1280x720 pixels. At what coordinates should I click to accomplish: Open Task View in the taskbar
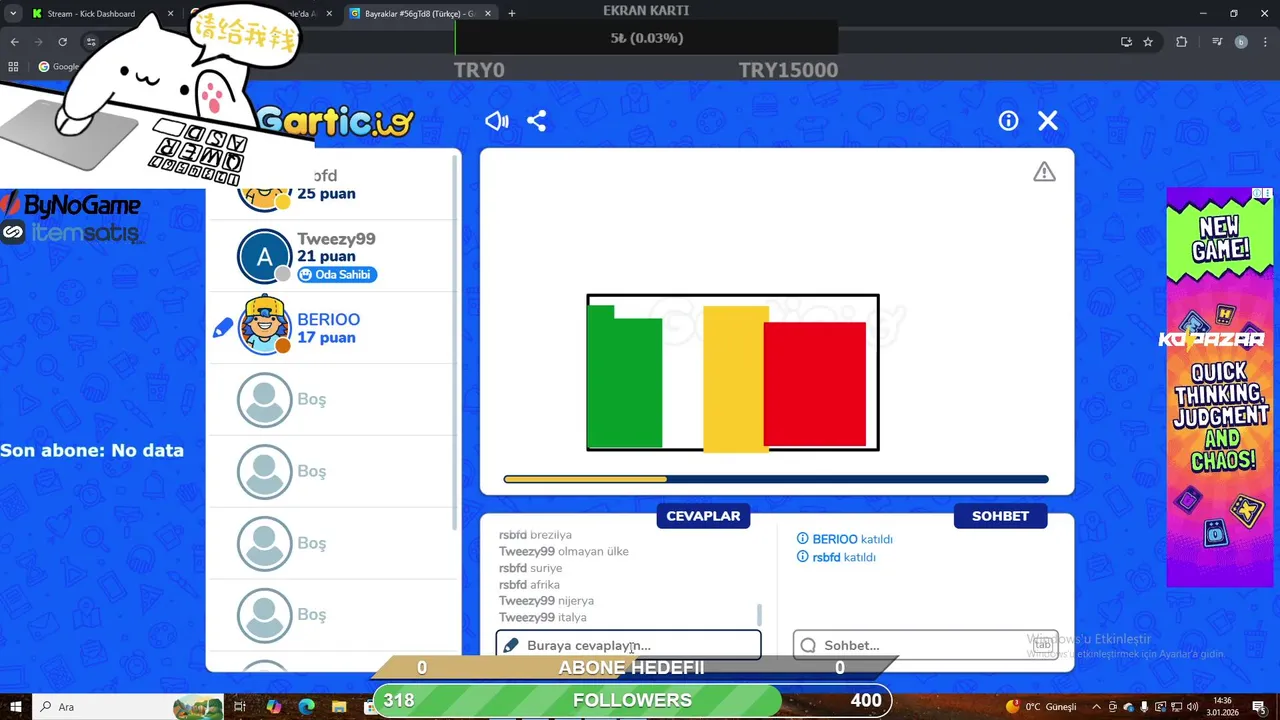(240, 707)
